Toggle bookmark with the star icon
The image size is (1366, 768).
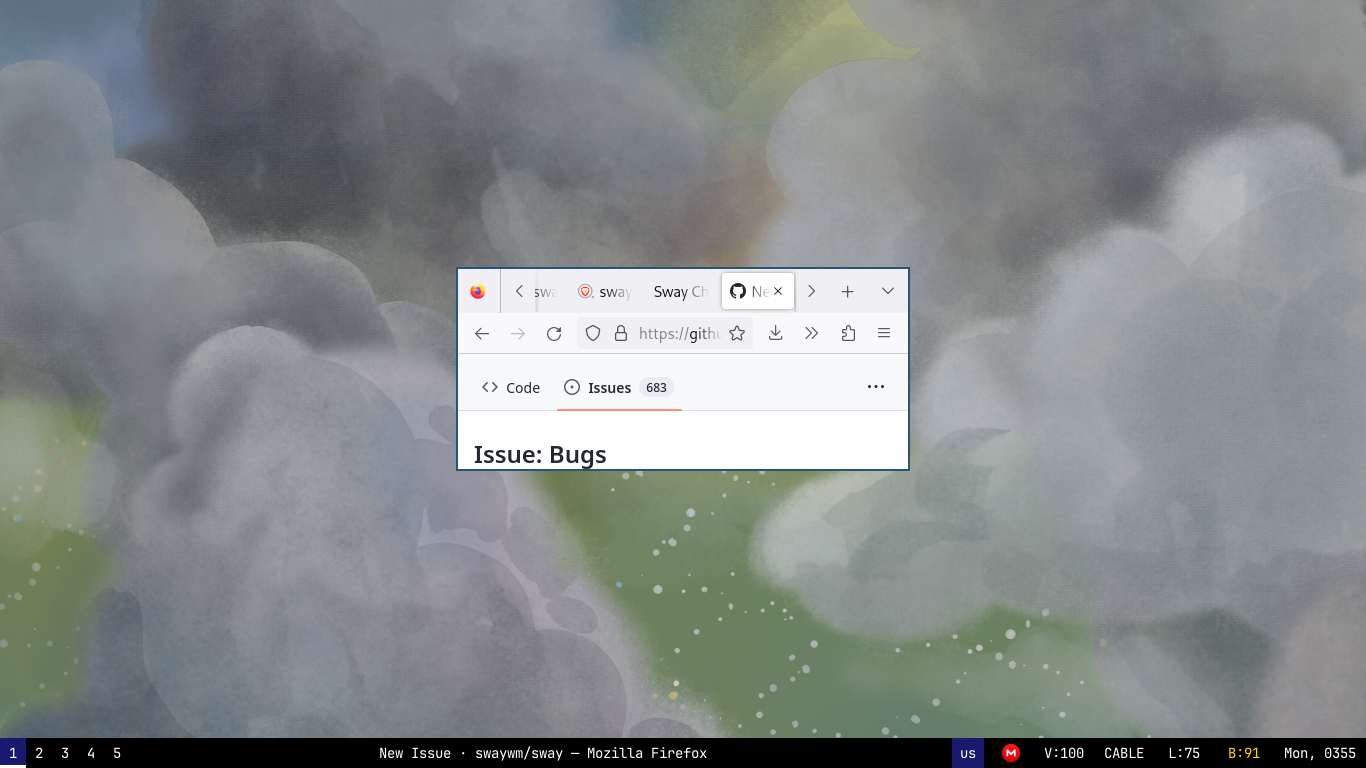coord(737,333)
